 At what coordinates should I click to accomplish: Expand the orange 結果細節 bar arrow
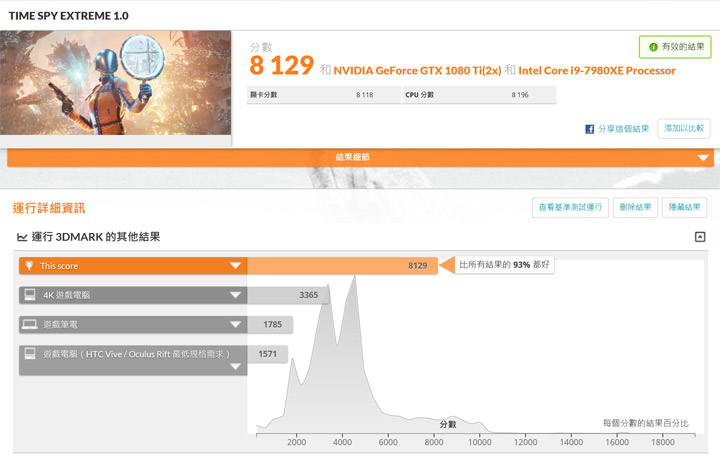click(x=703, y=158)
